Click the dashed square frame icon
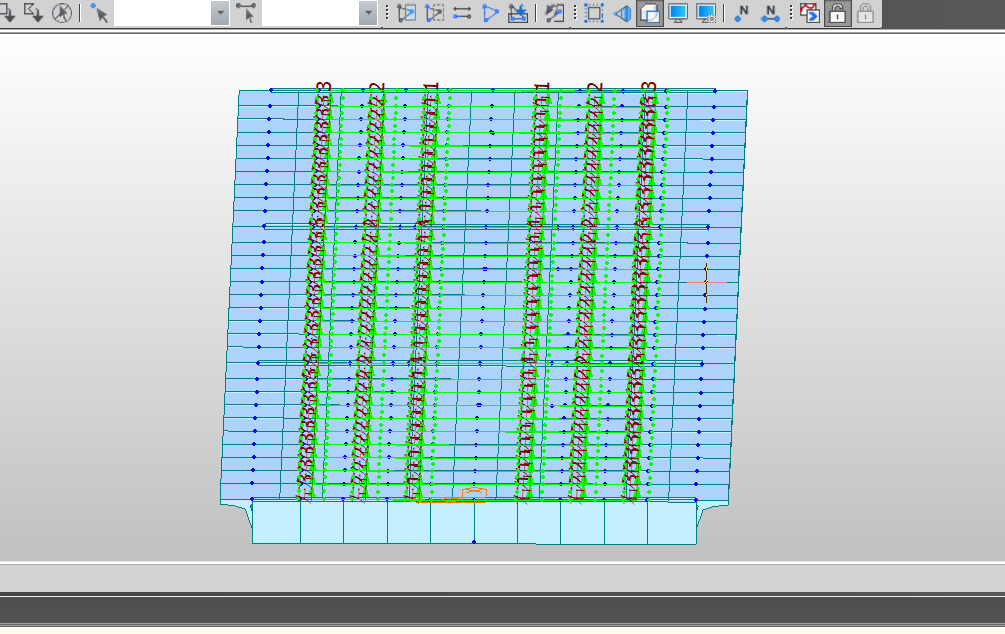This screenshot has height=634, width=1005. (x=594, y=13)
